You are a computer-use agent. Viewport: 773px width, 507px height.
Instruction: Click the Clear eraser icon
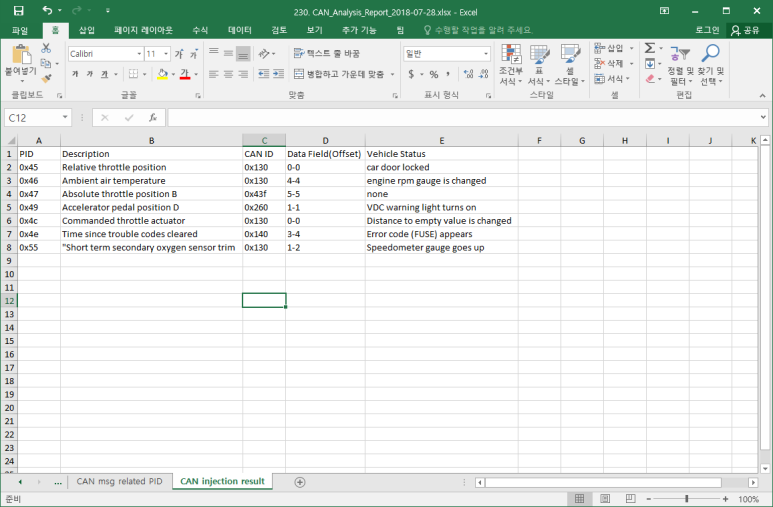tap(650, 78)
